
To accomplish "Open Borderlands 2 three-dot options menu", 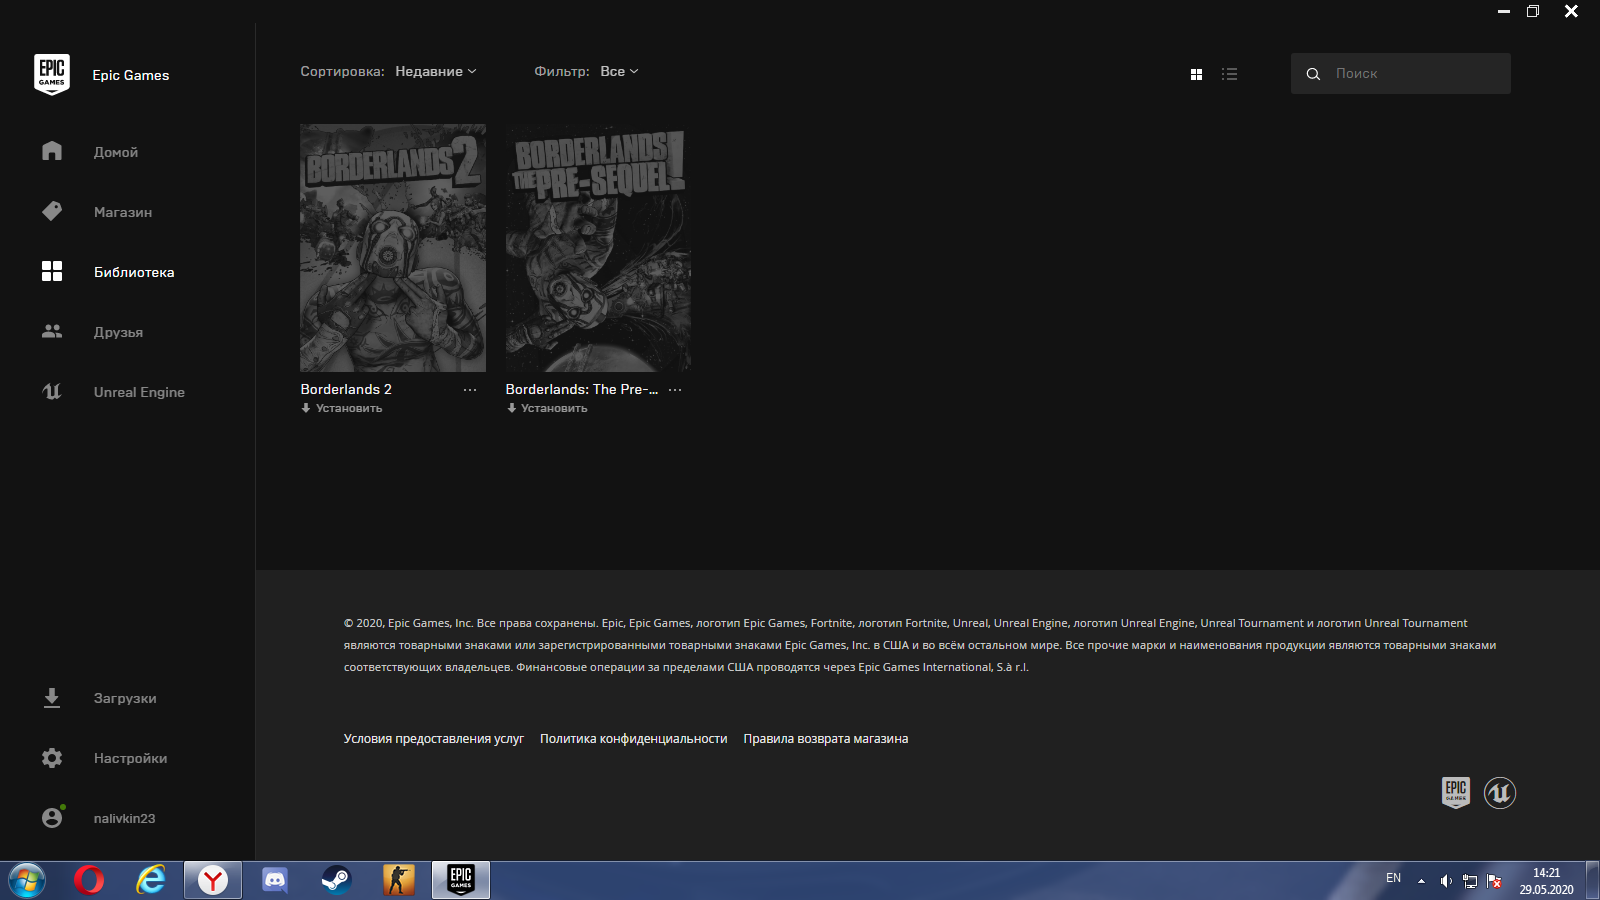I will (470, 390).
